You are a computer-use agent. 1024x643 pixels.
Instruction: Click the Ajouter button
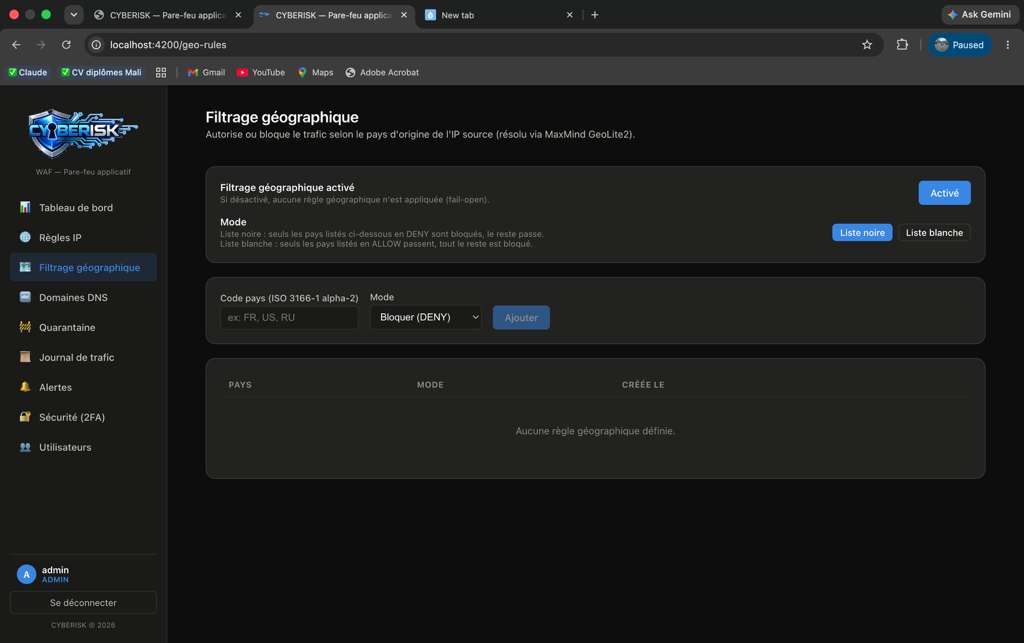point(521,317)
